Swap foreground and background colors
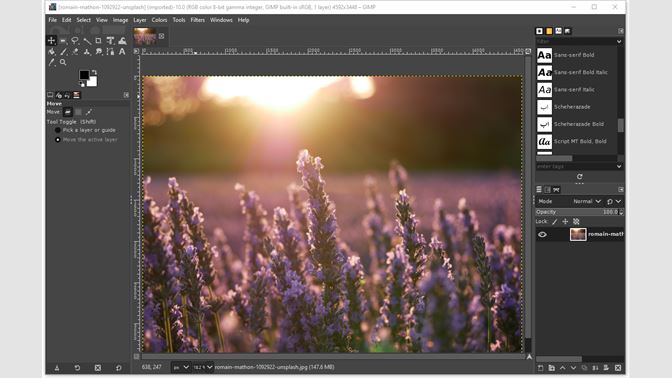This screenshot has width=672, height=378. [x=94, y=72]
